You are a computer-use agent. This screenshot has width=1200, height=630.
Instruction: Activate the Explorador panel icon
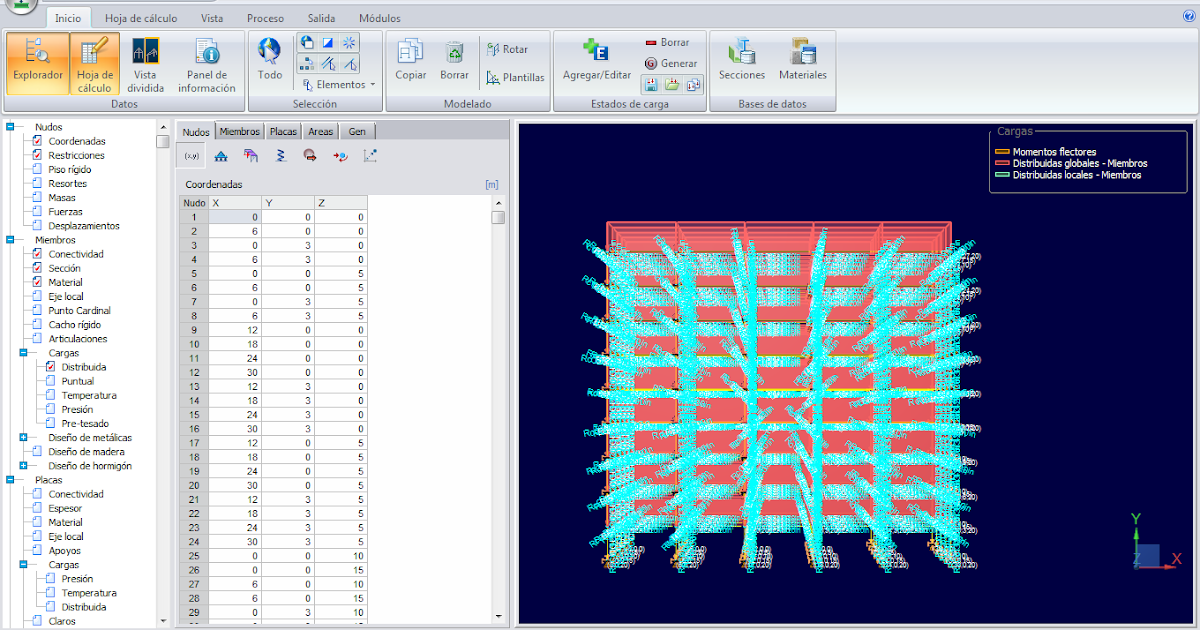(x=37, y=62)
